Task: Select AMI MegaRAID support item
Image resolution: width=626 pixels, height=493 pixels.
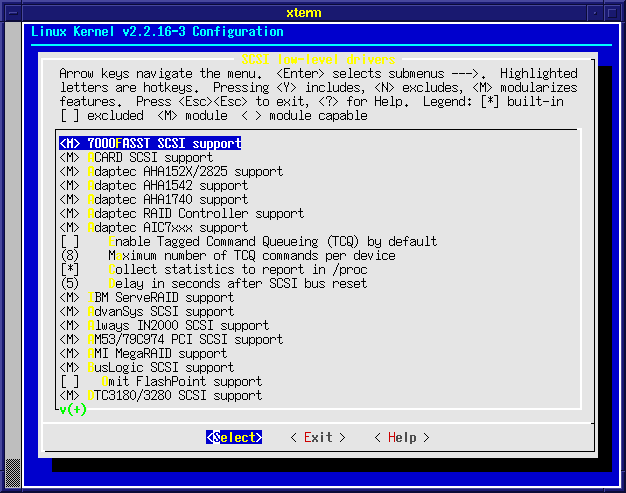Action: pyautogui.click(x=157, y=353)
